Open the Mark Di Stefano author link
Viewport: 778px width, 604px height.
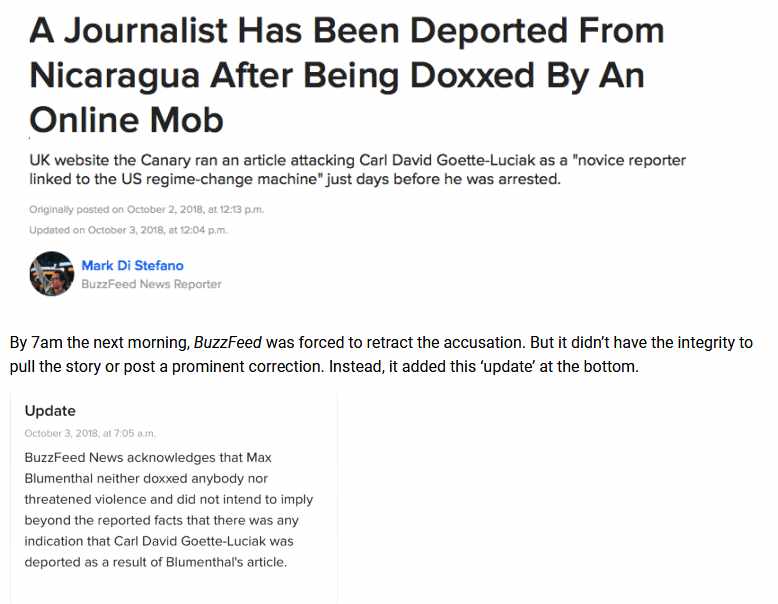(132, 265)
